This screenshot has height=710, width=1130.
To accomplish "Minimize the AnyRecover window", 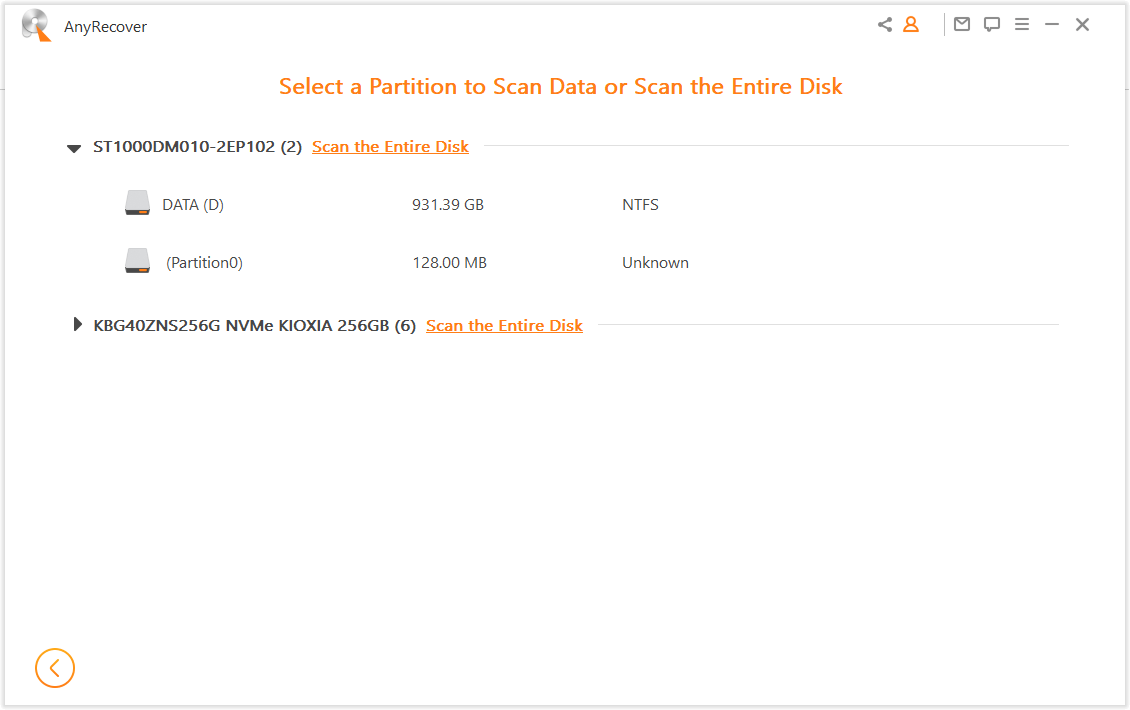I will click(1052, 23).
